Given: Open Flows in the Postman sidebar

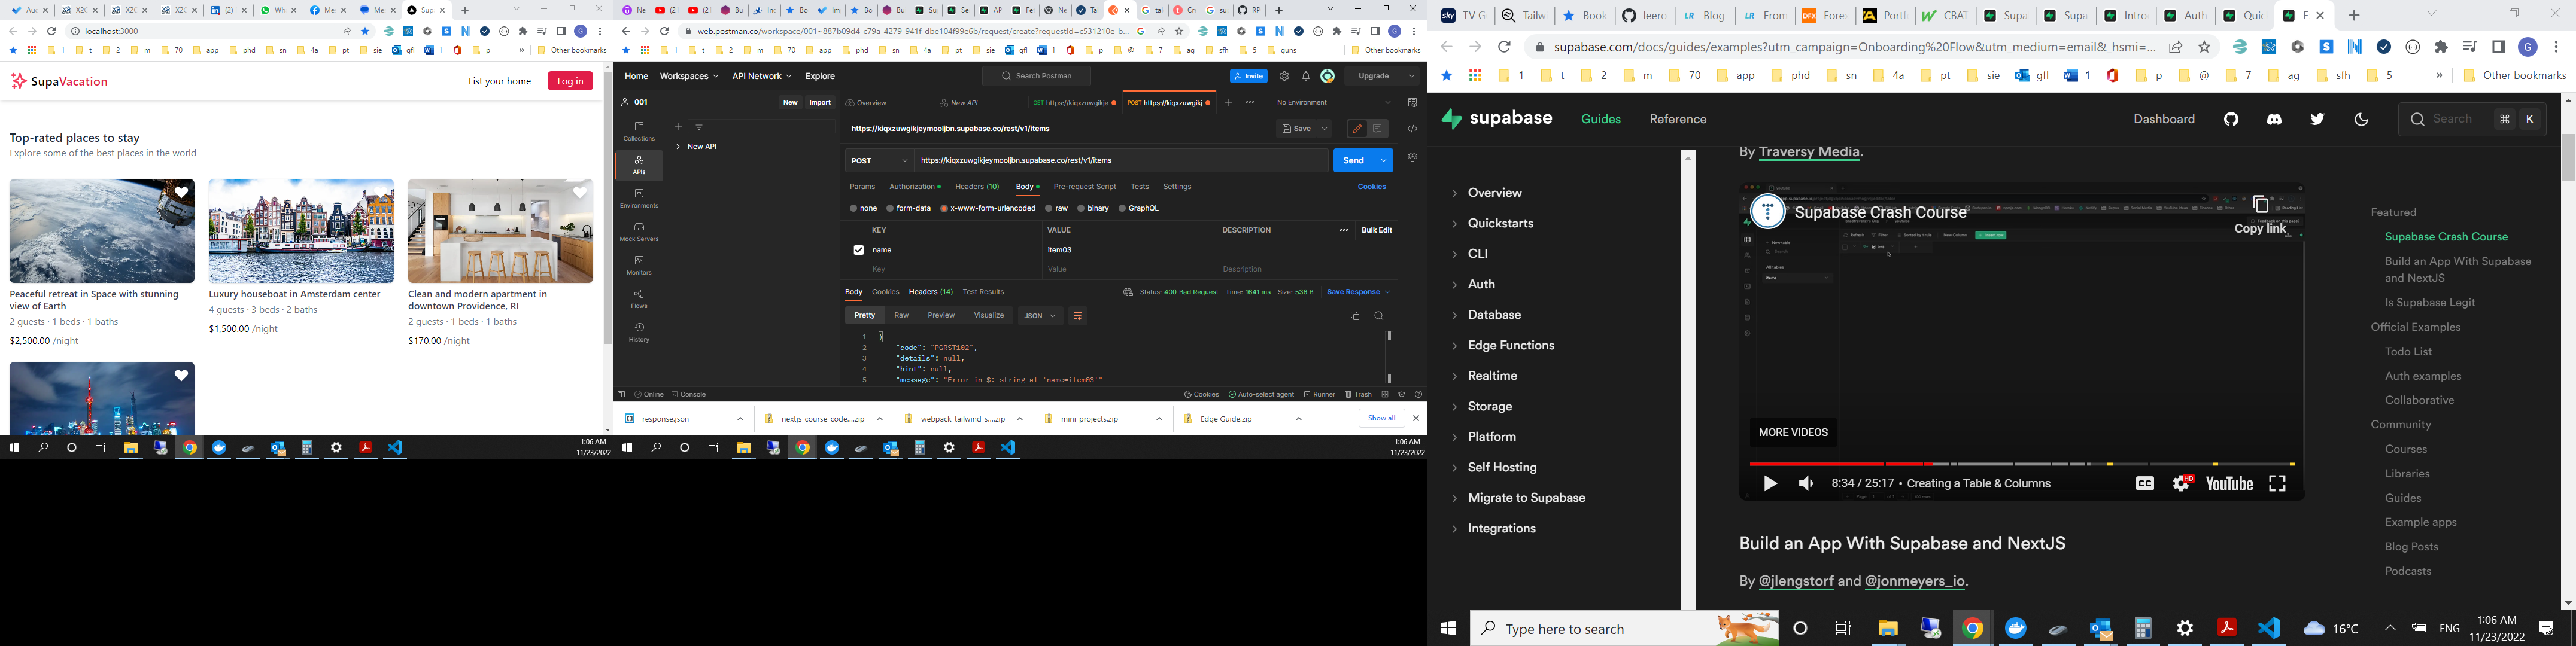Looking at the screenshot, I should coord(639,298).
